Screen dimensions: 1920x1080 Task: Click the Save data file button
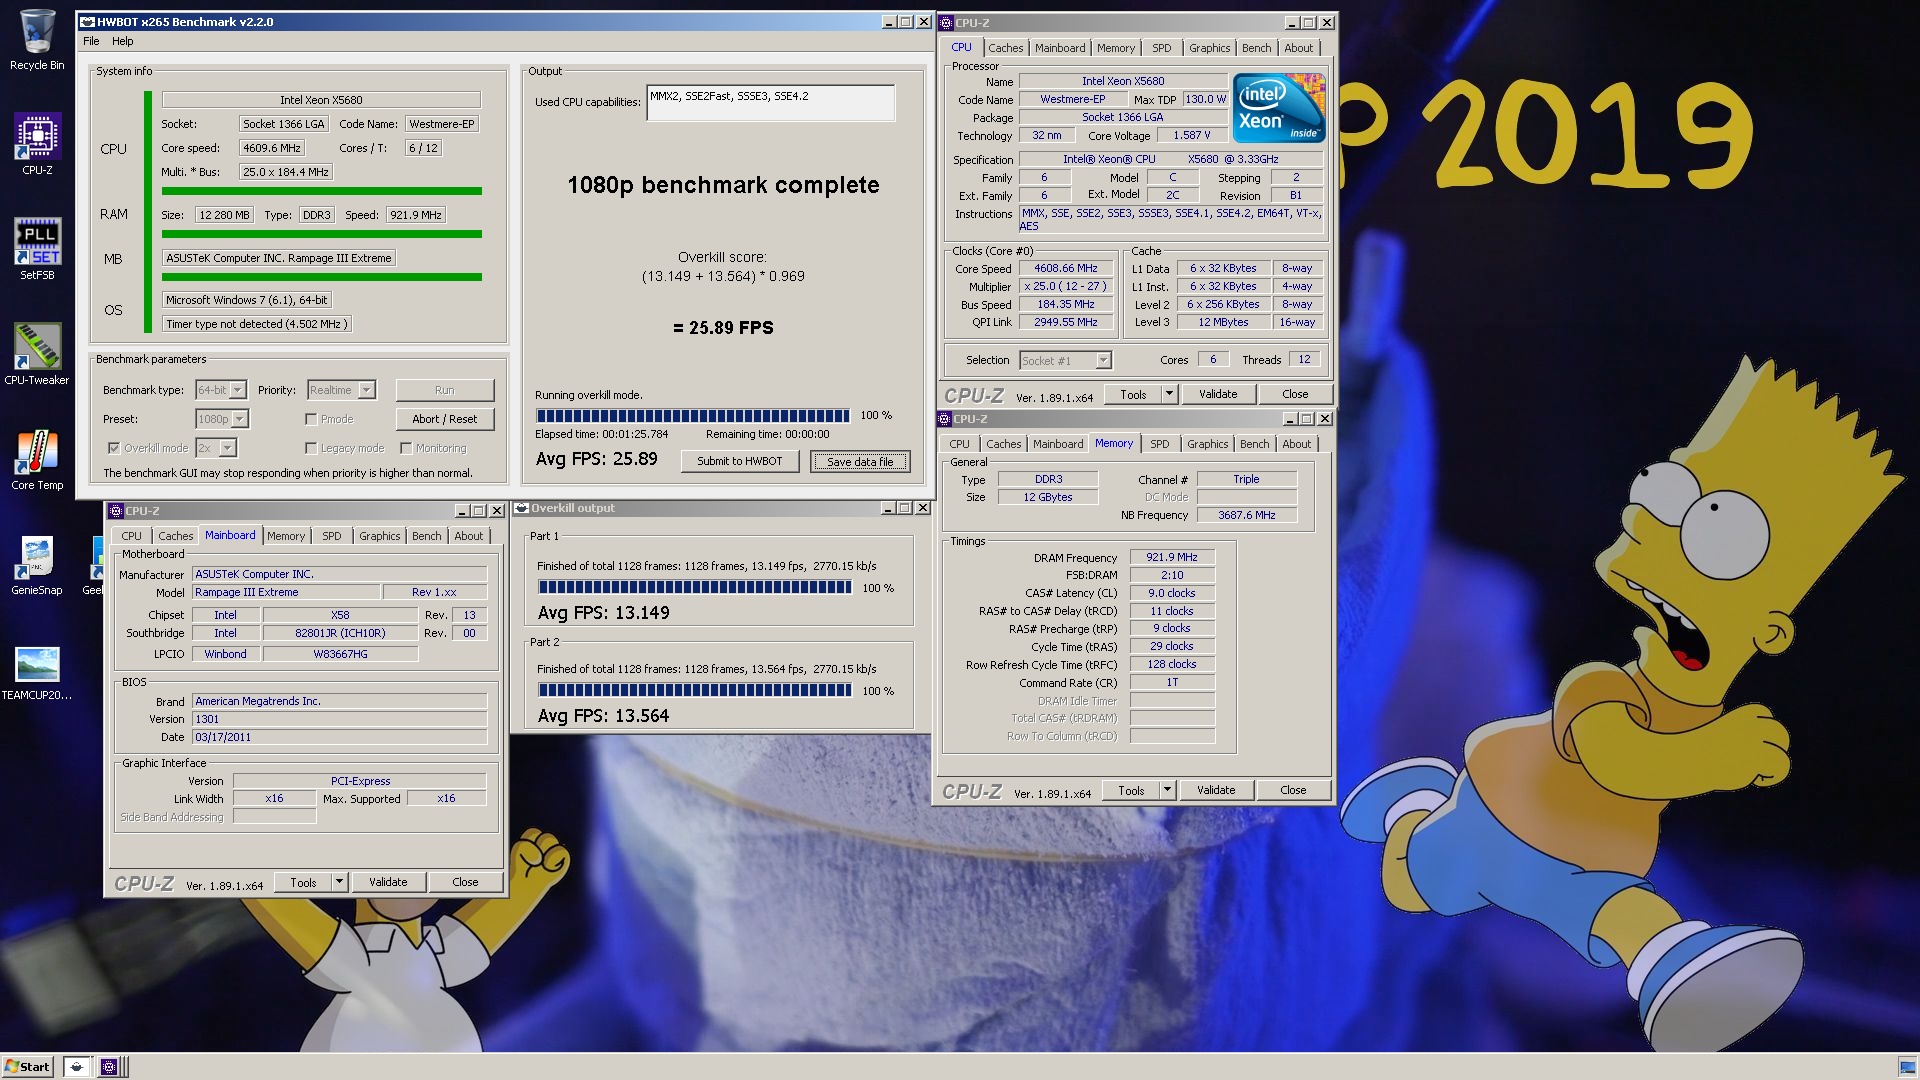[860, 461]
